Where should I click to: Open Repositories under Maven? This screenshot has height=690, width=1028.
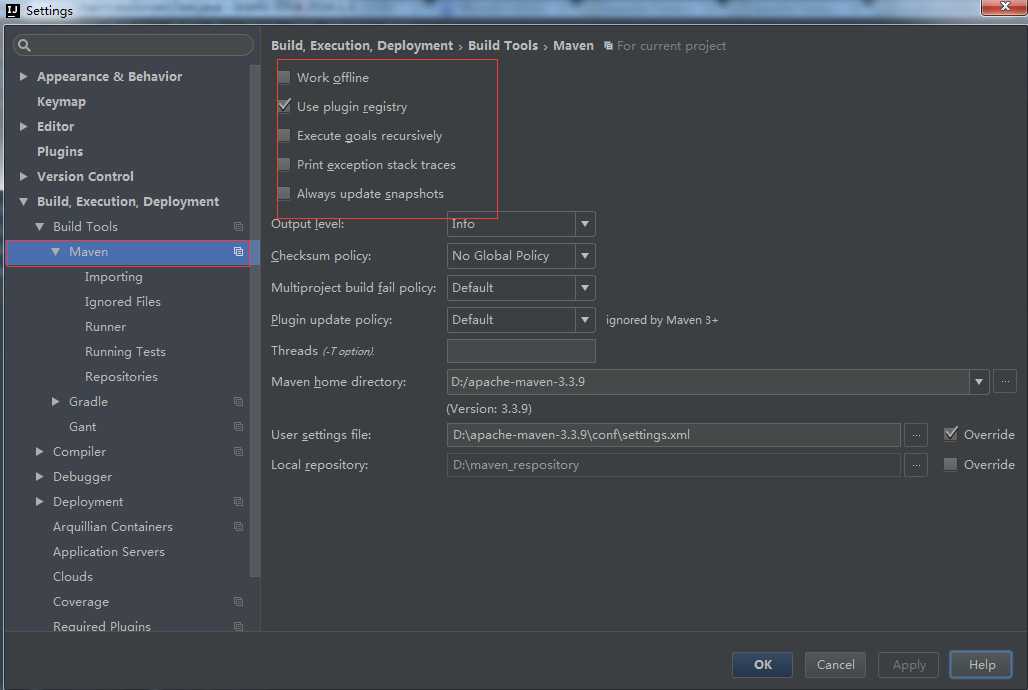[121, 376]
